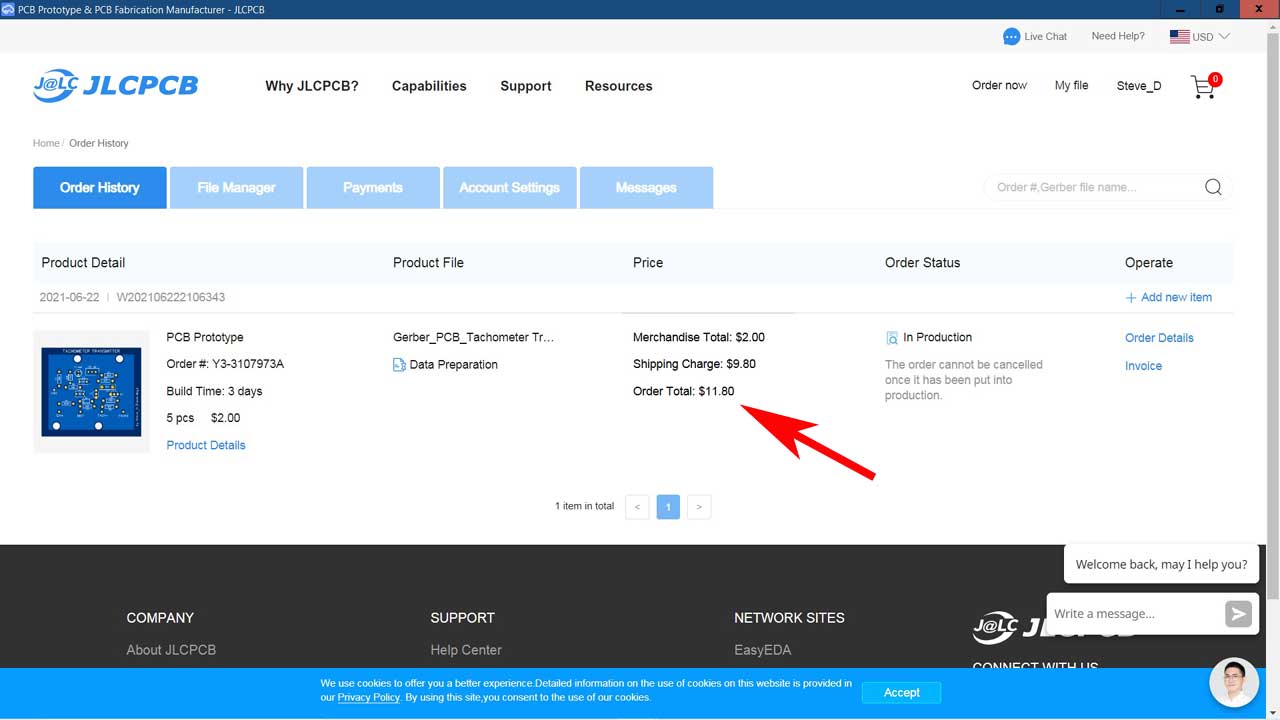Viewport: 1280px width, 720px height.
Task: Click the Data Preparation file icon
Action: (x=399, y=365)
